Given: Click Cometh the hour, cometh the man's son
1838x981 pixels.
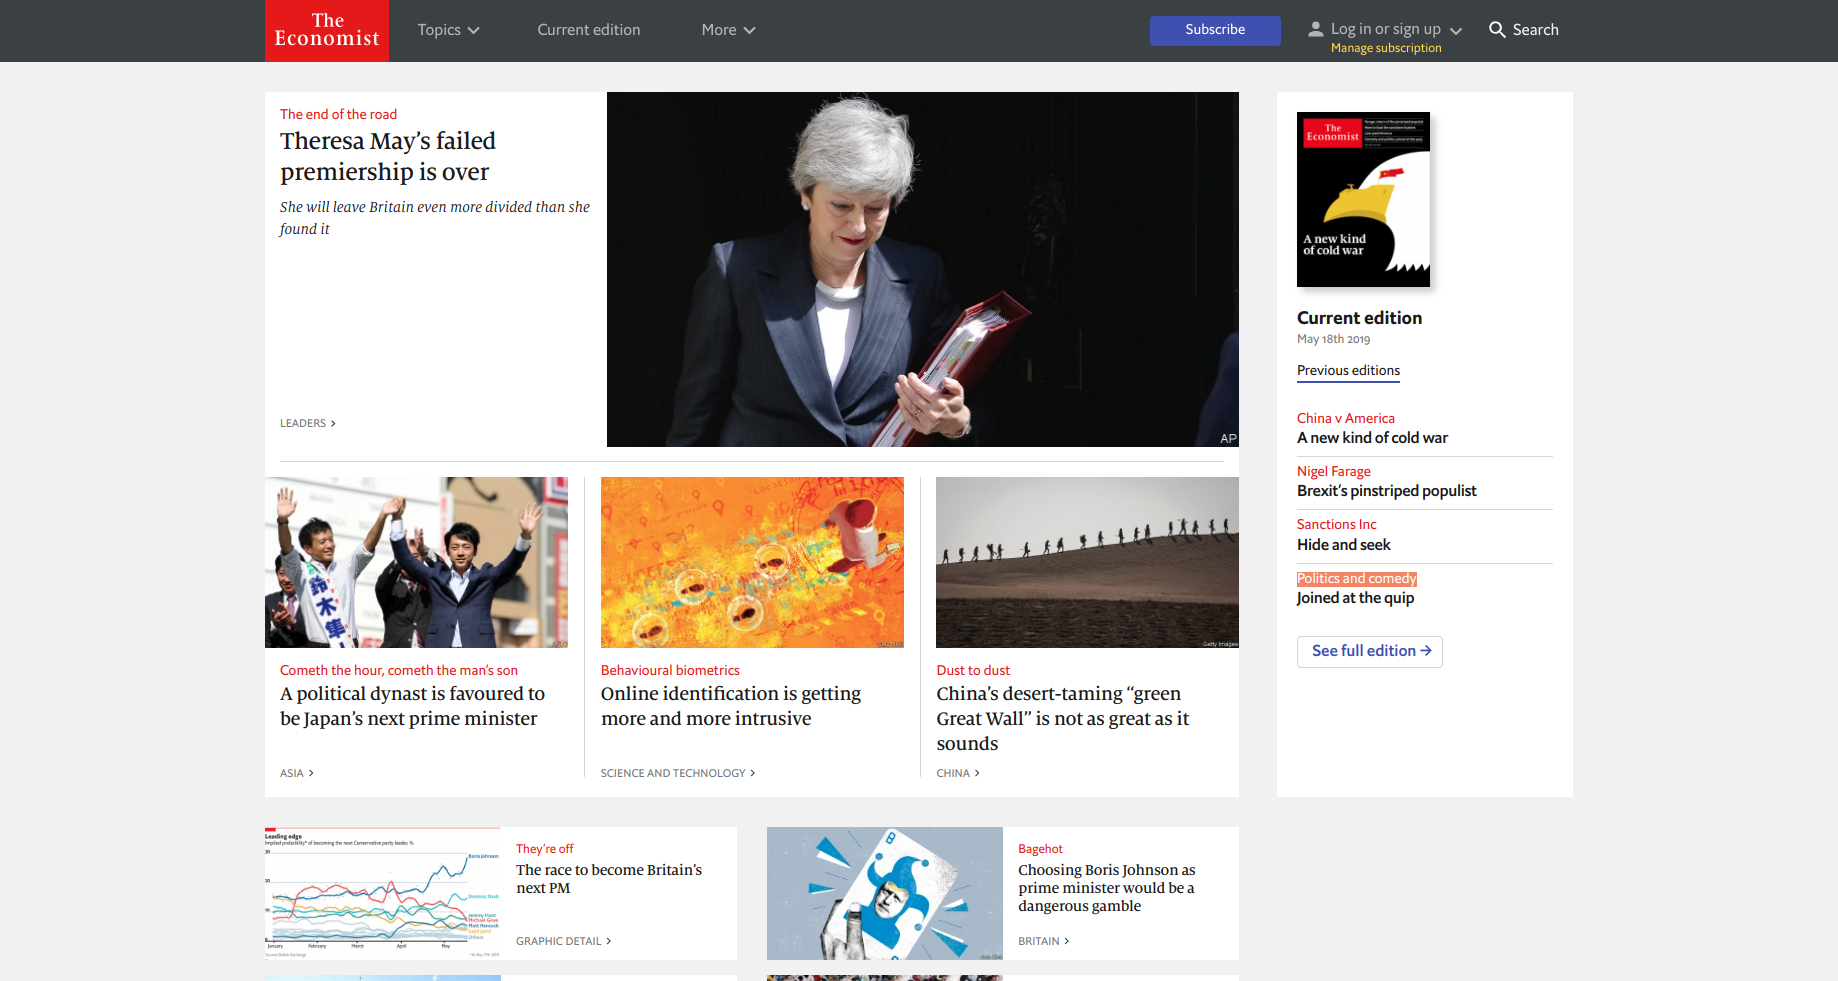Looking at the screenshot, I should click(x=399, y=670).
